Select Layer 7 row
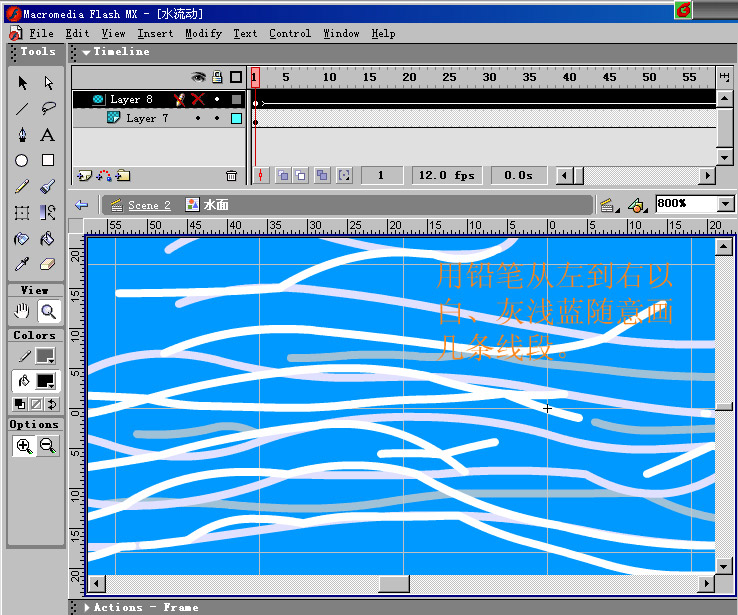 [159, 118]
